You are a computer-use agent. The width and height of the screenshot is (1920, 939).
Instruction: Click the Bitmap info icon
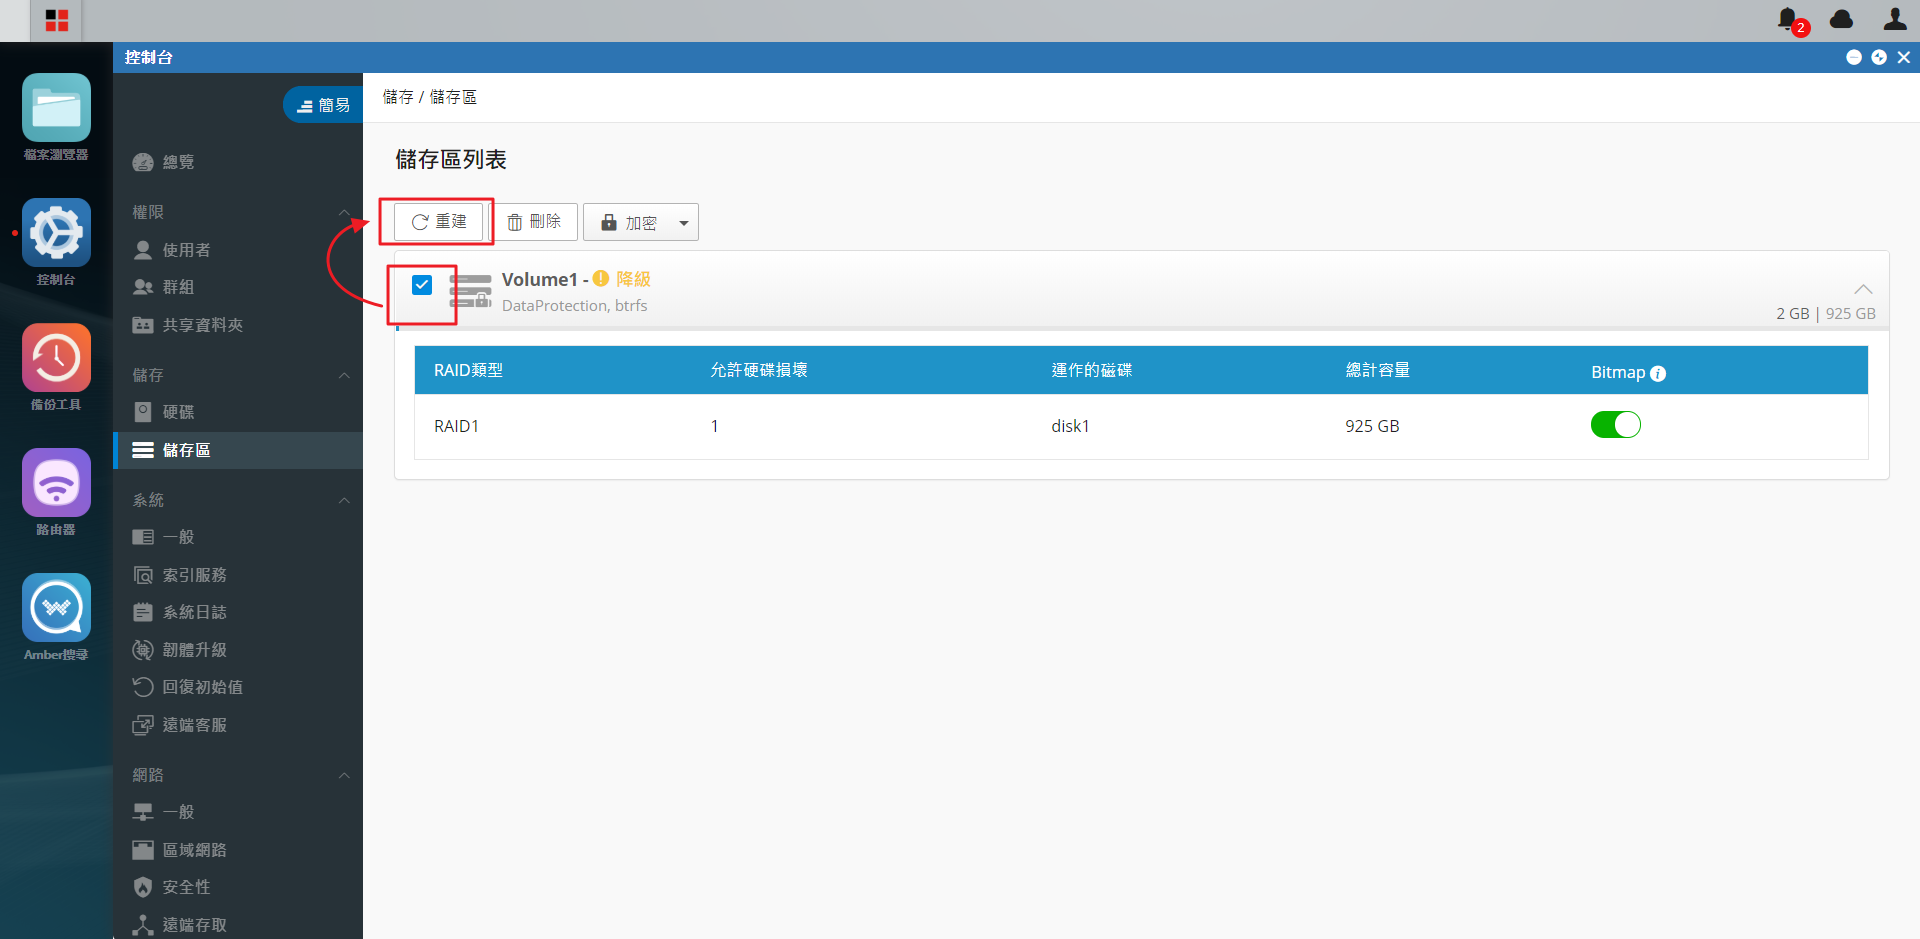coord(1658,373)
